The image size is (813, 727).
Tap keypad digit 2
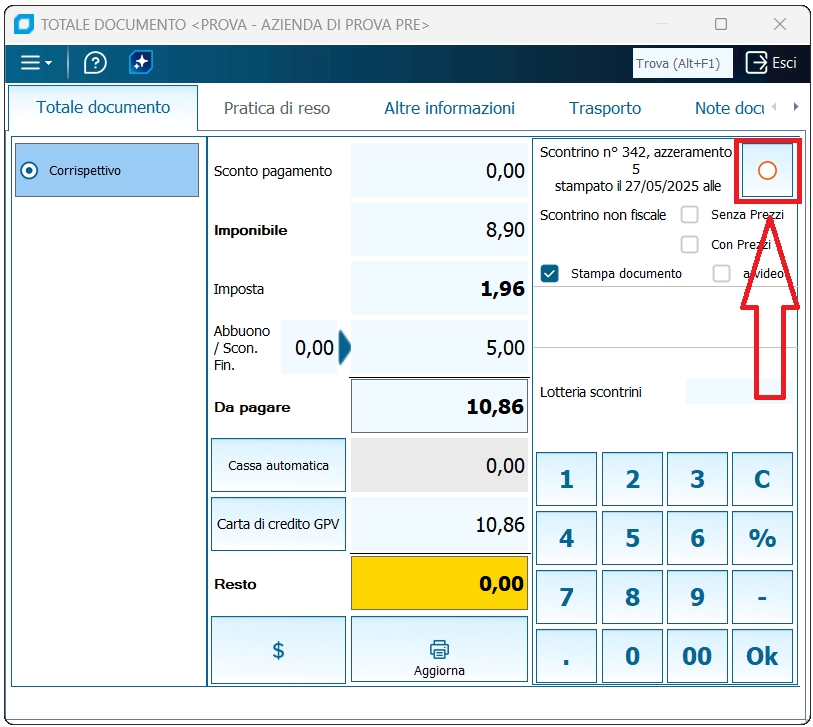click(x=632, y=479)
